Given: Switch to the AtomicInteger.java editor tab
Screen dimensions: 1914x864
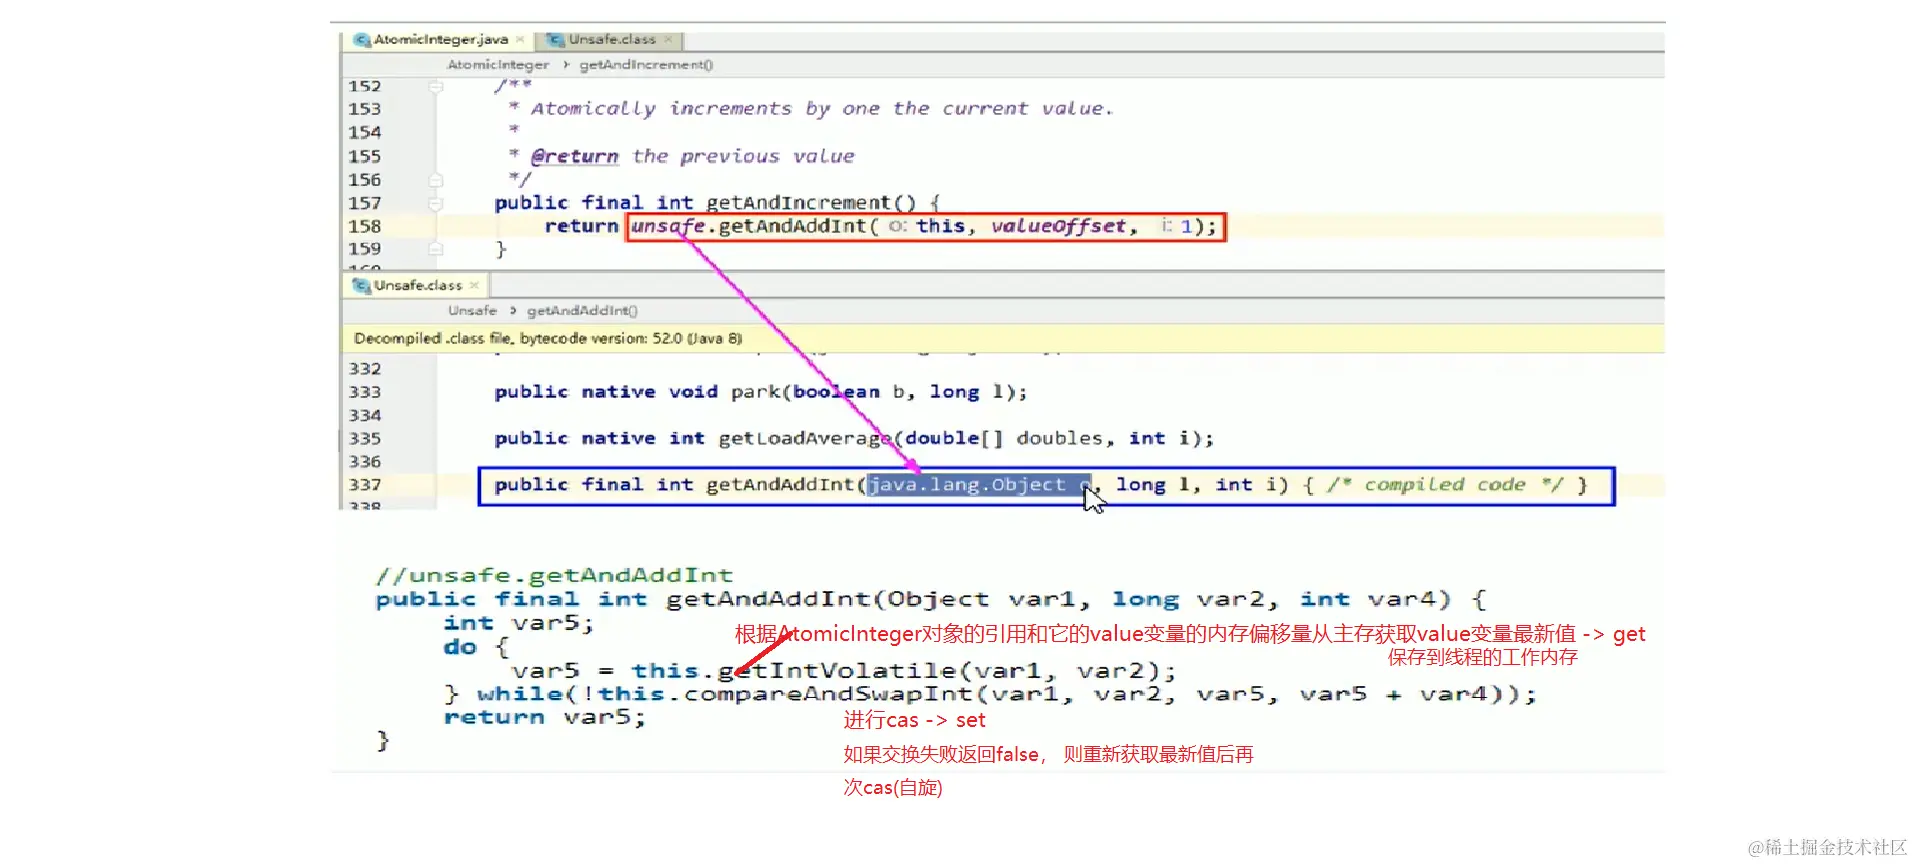Looking at the screenshot, I should coord(439,40).
